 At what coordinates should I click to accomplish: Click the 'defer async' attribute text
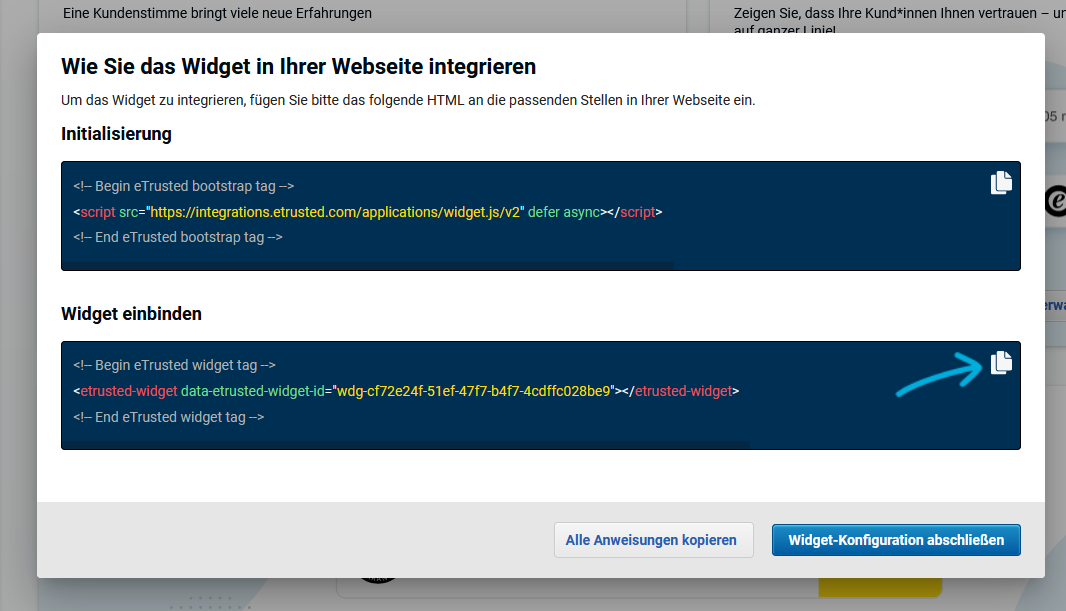pos(564,212)
